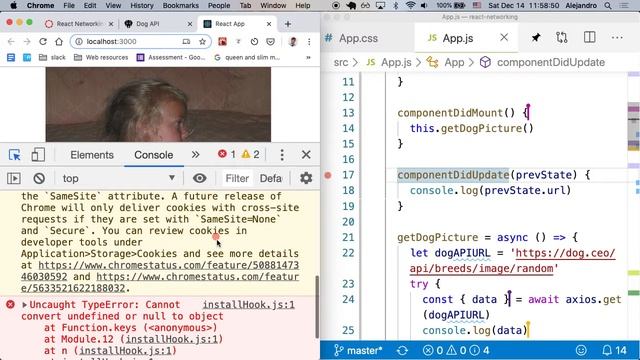Expand more DevTools tabs
Viewport: 640px width, 360px height.
(196, 155)
